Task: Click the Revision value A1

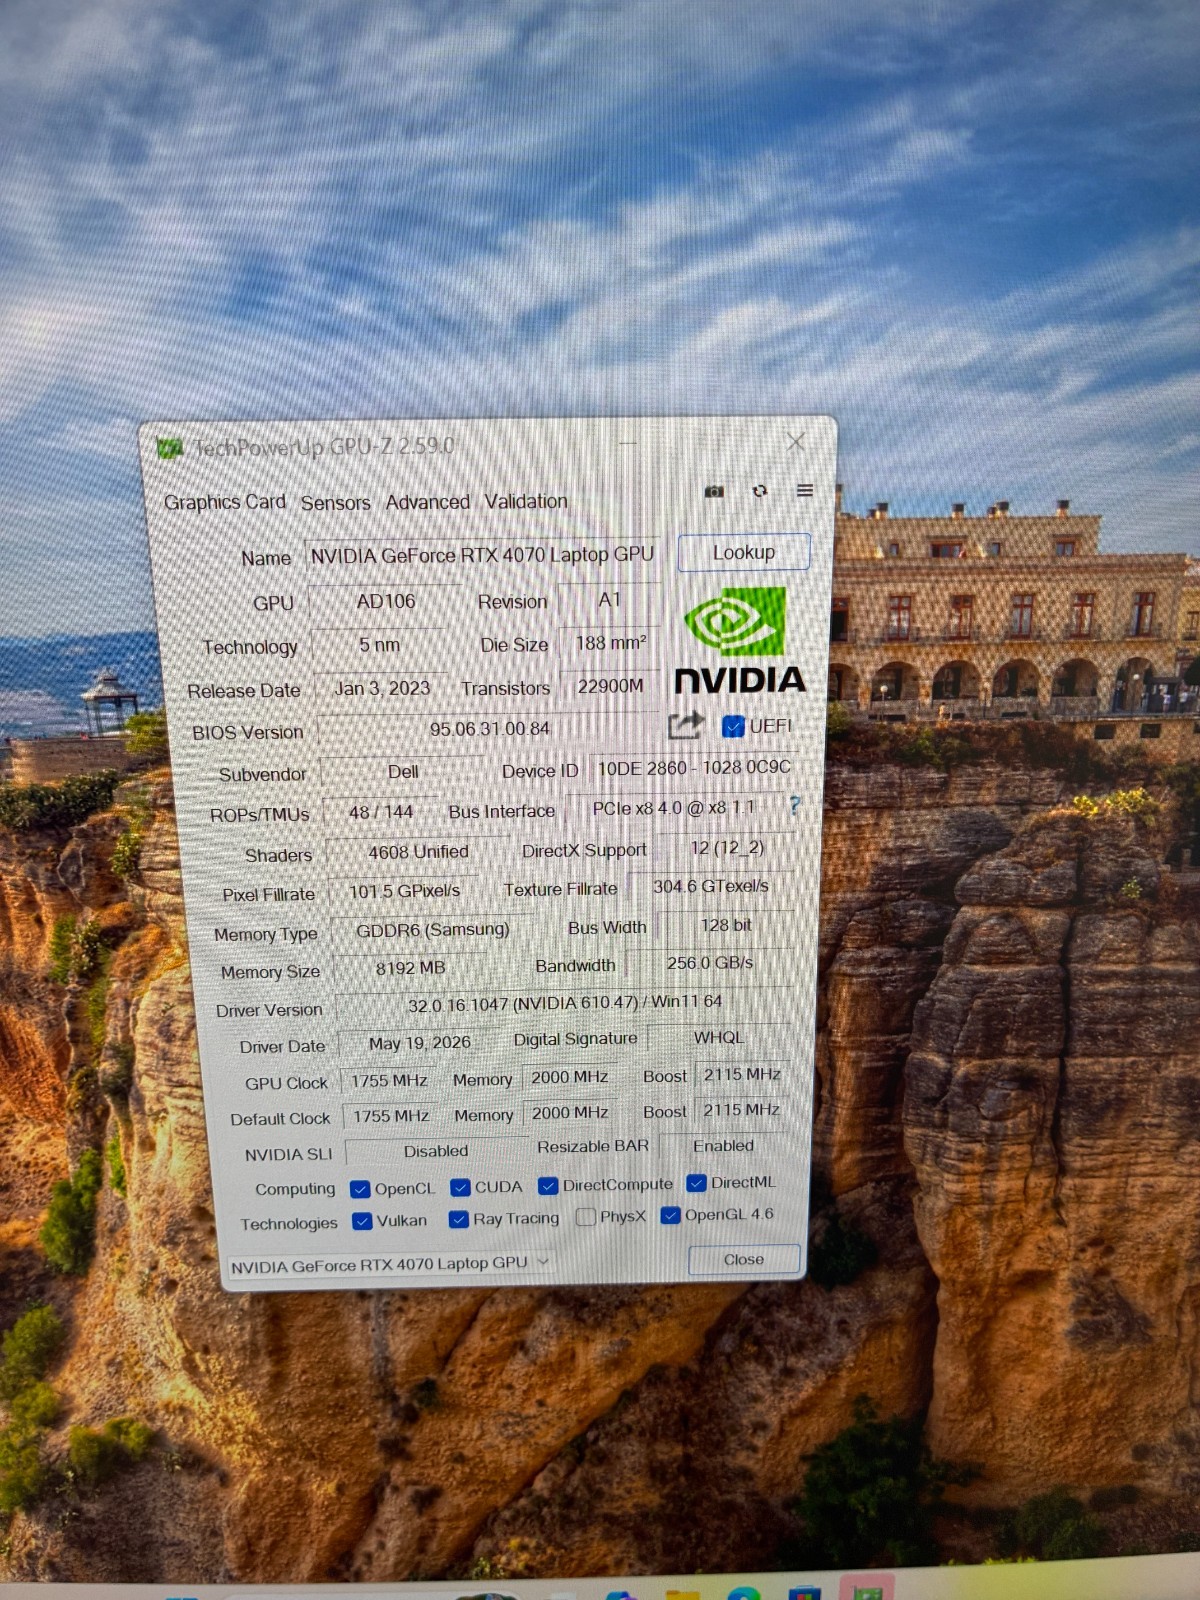Action: [x=609, y=600]
